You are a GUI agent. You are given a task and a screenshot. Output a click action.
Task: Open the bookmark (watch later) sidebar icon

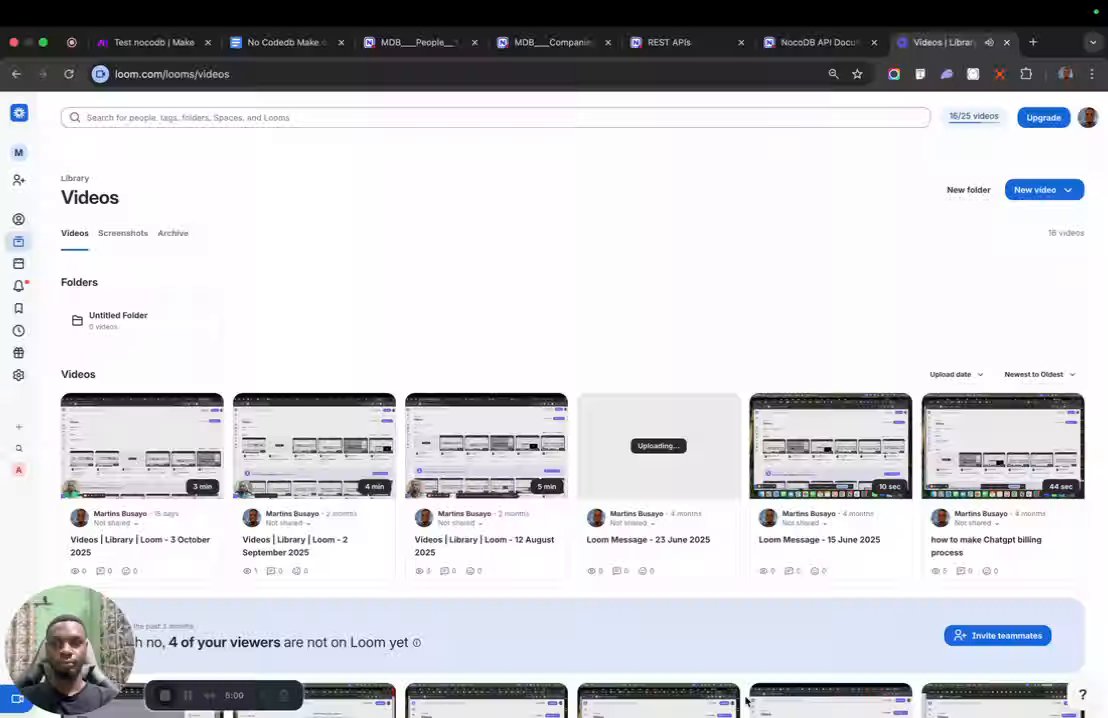click(x=19, y=308)
